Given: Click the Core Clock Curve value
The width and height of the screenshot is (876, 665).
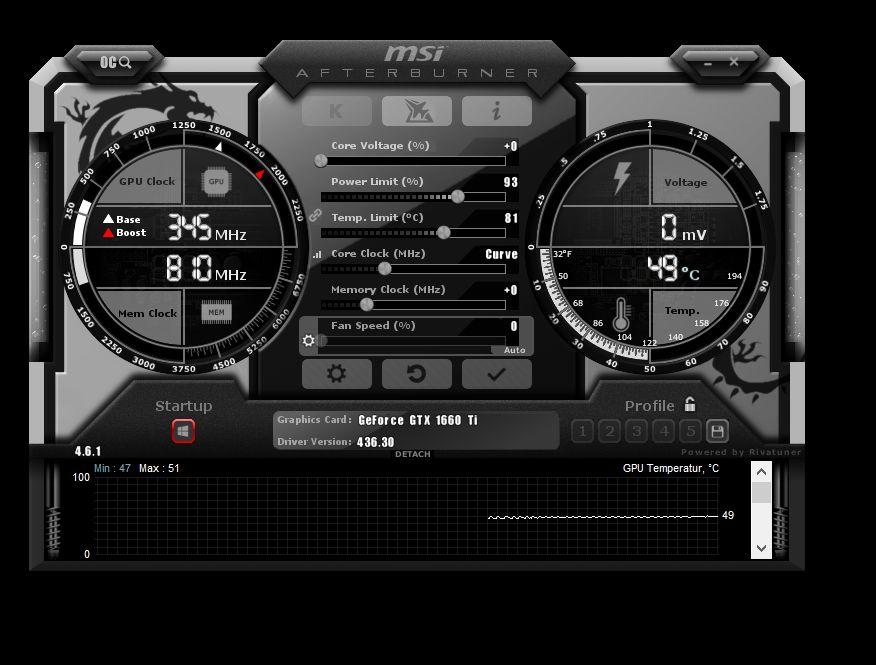Looking at the screenshot, I should 502,254.
